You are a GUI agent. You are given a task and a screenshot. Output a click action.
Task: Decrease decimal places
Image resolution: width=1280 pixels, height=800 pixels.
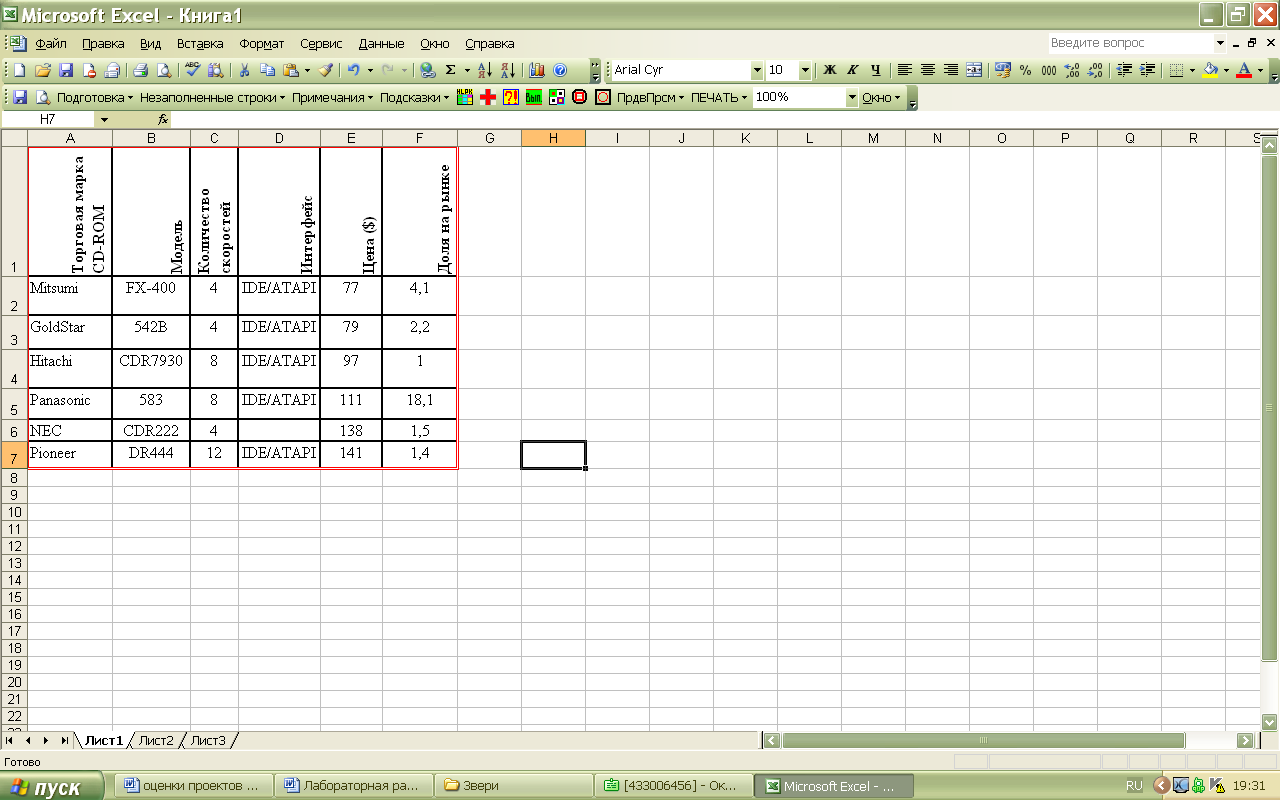tap(1095, 70)
